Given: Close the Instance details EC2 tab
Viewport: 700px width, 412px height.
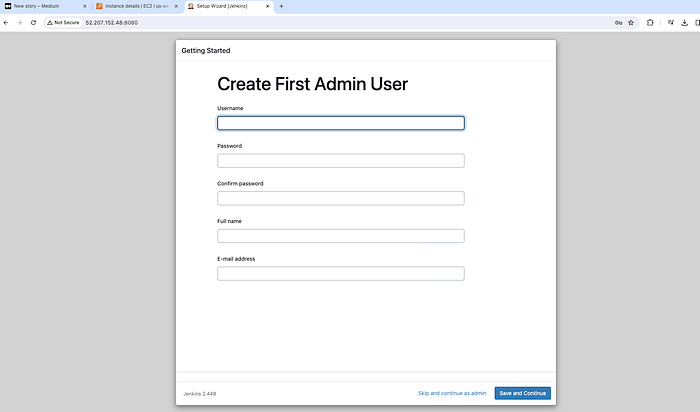Looking at the screenshot, I should (x=176, y=6).
